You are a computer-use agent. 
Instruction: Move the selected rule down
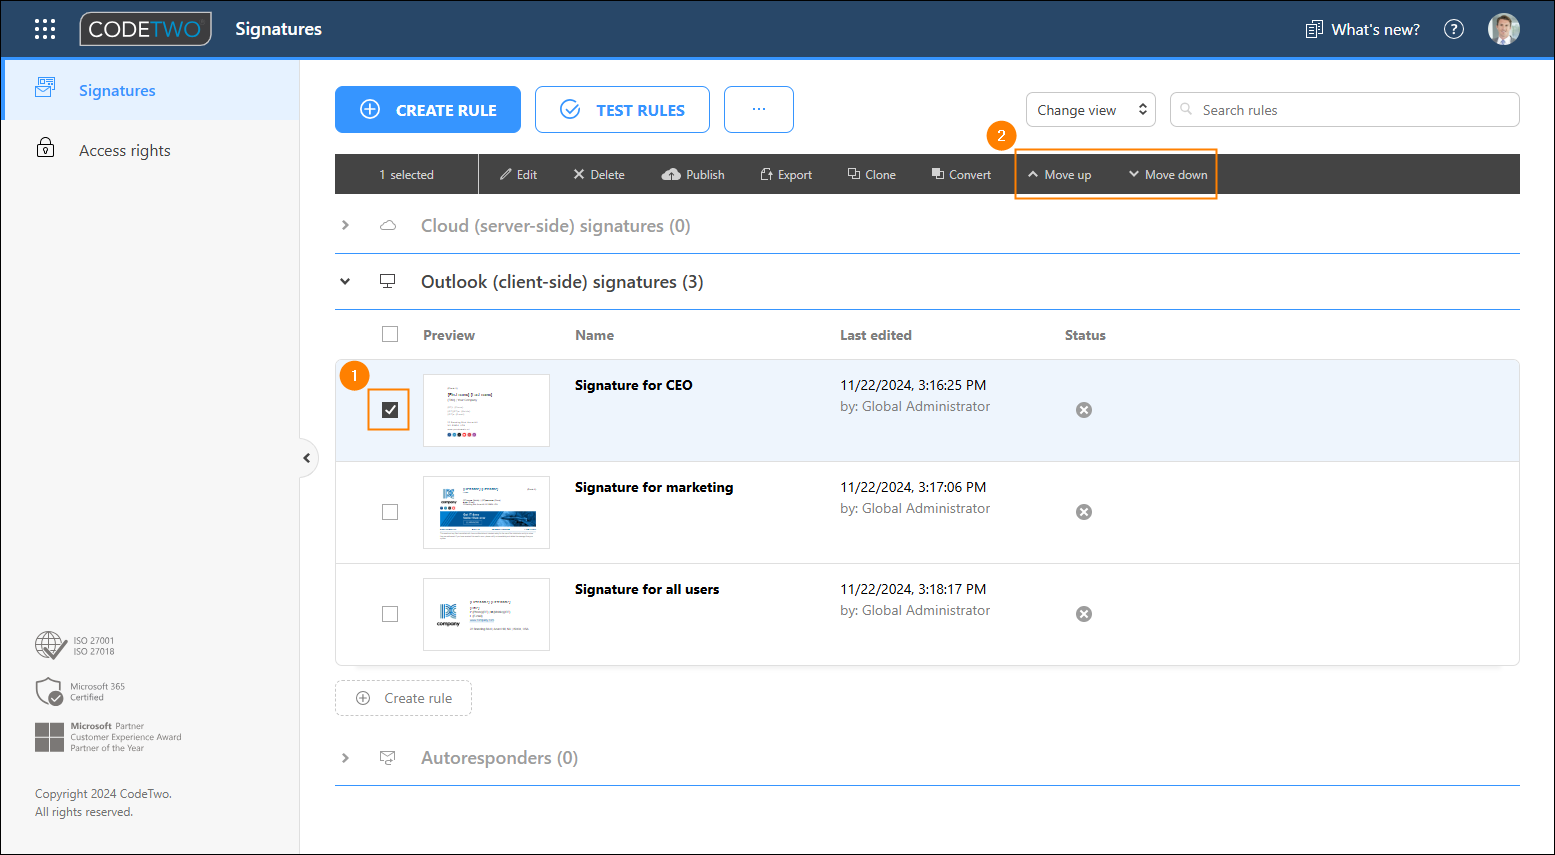[x=1168, y=174]
